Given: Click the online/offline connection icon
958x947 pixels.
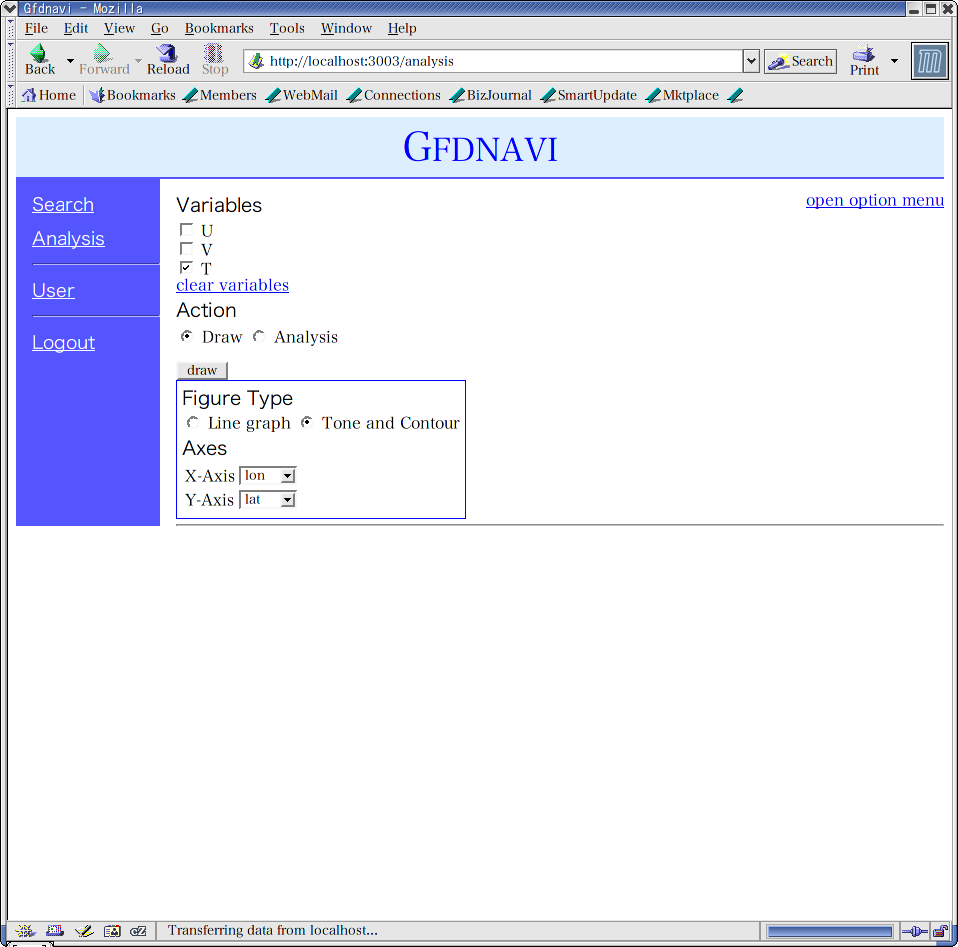Looking at the screenshot, I should coord(915,932).
